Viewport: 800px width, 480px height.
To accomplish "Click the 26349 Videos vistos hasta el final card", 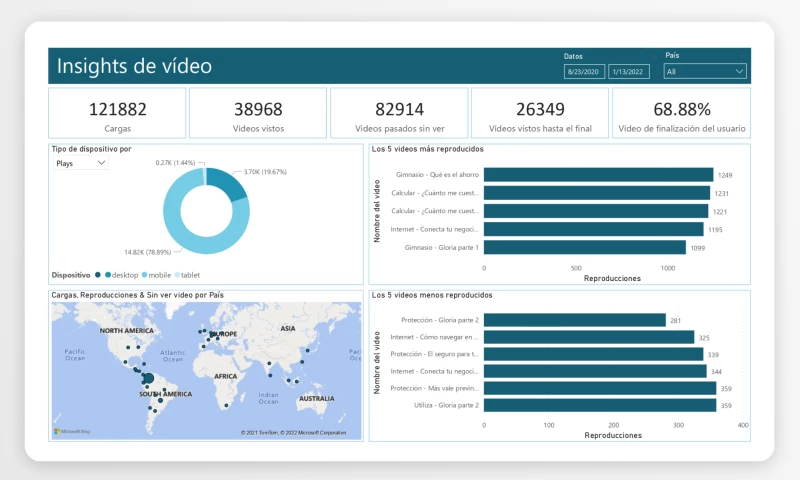I will click(540, 113).
